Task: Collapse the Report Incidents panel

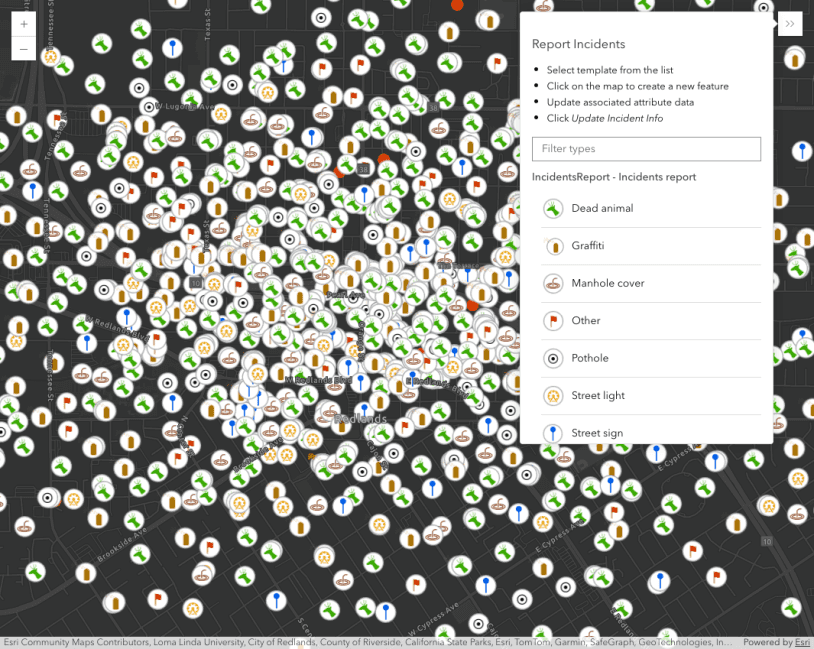Action: coord(790,24)
